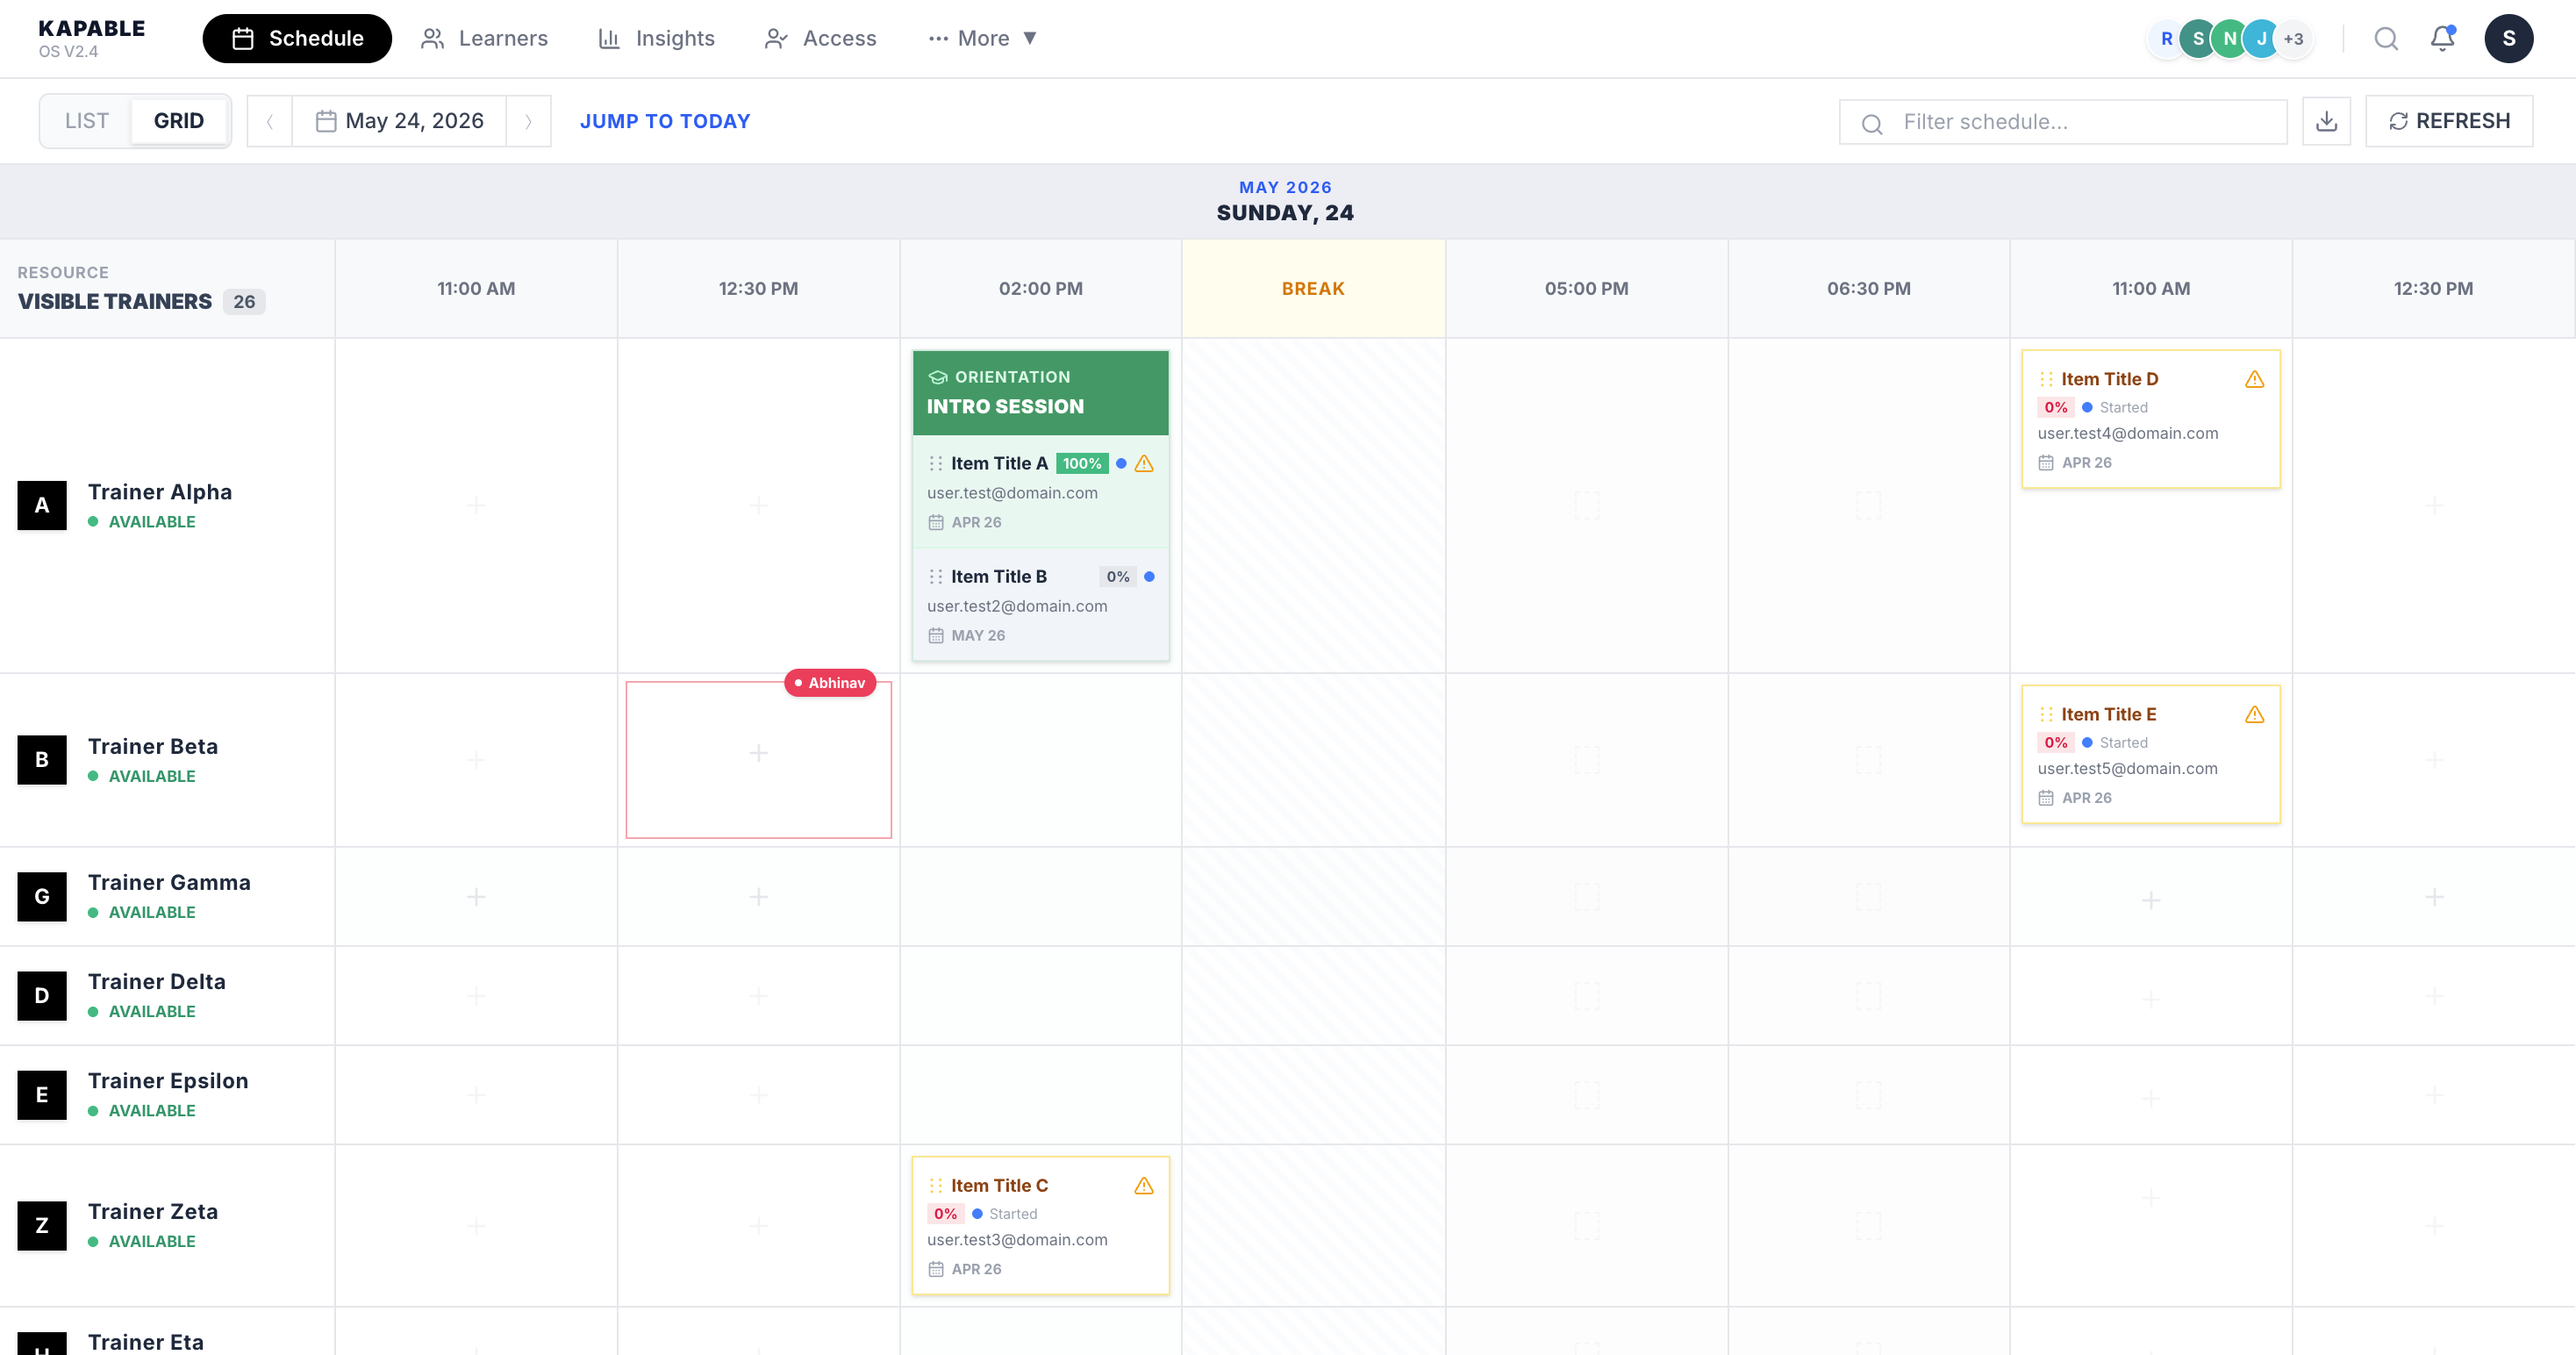Image resolution: width=2576 pixels, height=1355 pixels.
Task: Click JUMP TO TODAY link
Action: click(x=665, y=121)
